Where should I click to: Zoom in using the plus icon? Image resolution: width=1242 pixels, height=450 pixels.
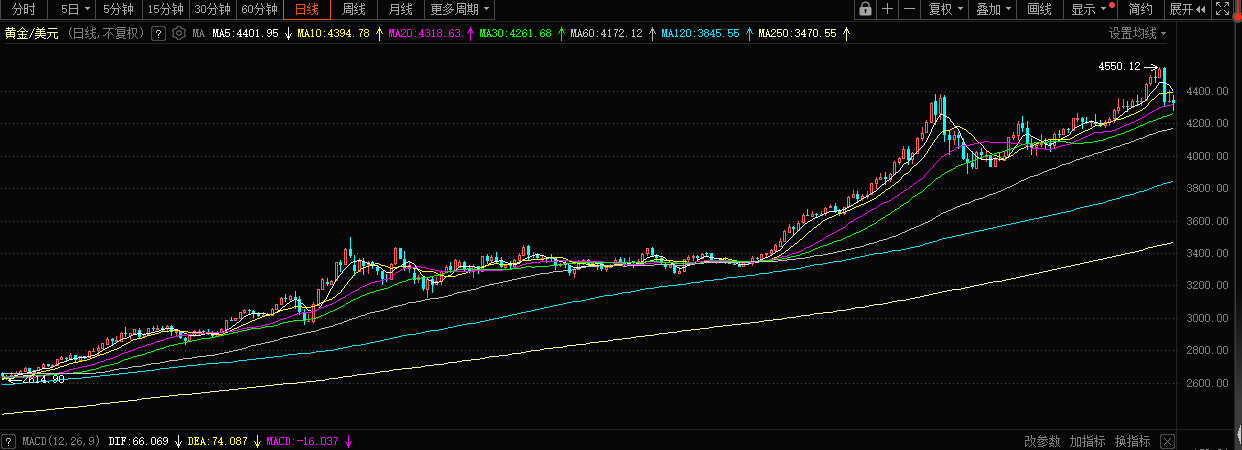pos(888,10)
